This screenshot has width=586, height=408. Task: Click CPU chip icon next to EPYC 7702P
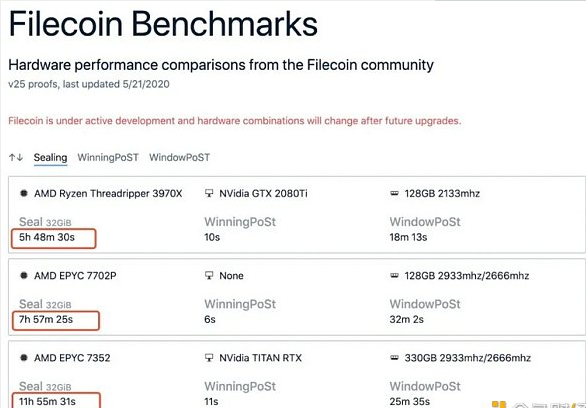(24, 276)
